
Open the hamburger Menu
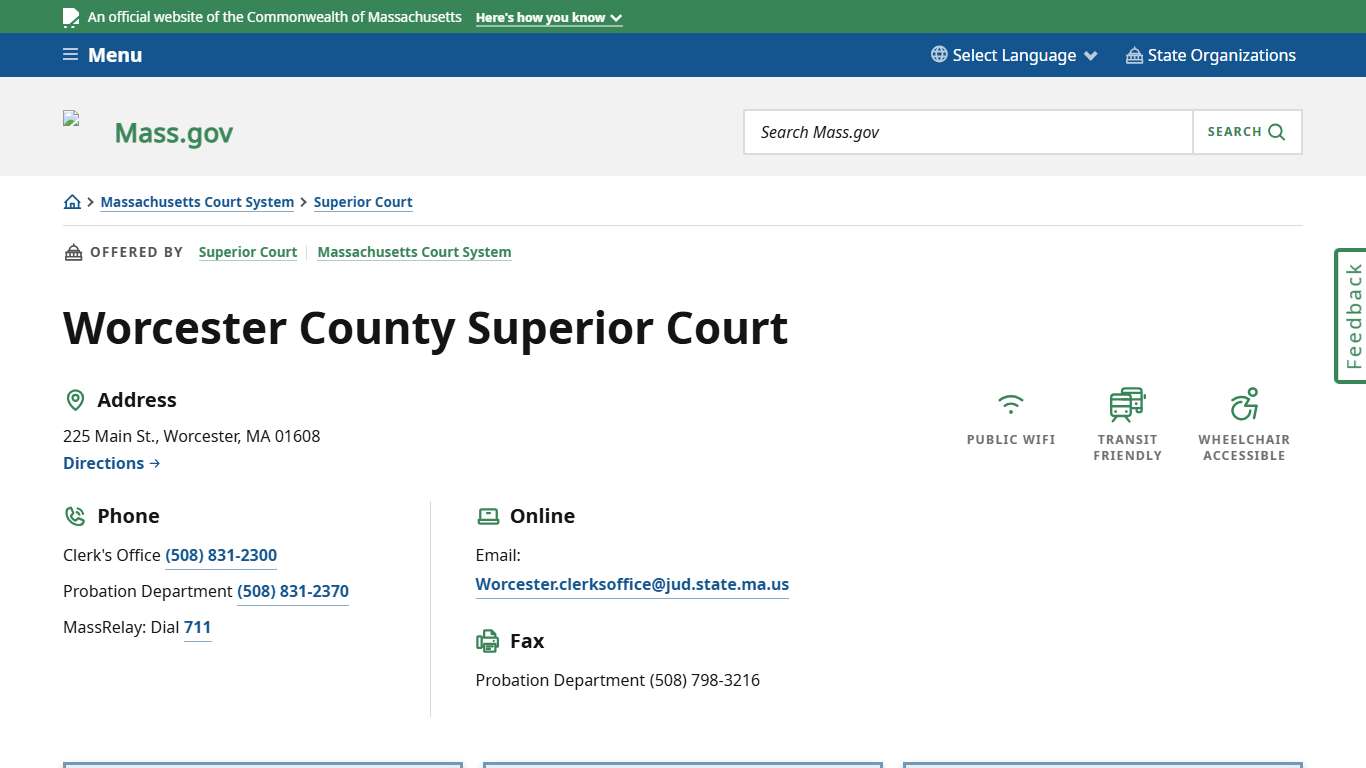(101, 55)
